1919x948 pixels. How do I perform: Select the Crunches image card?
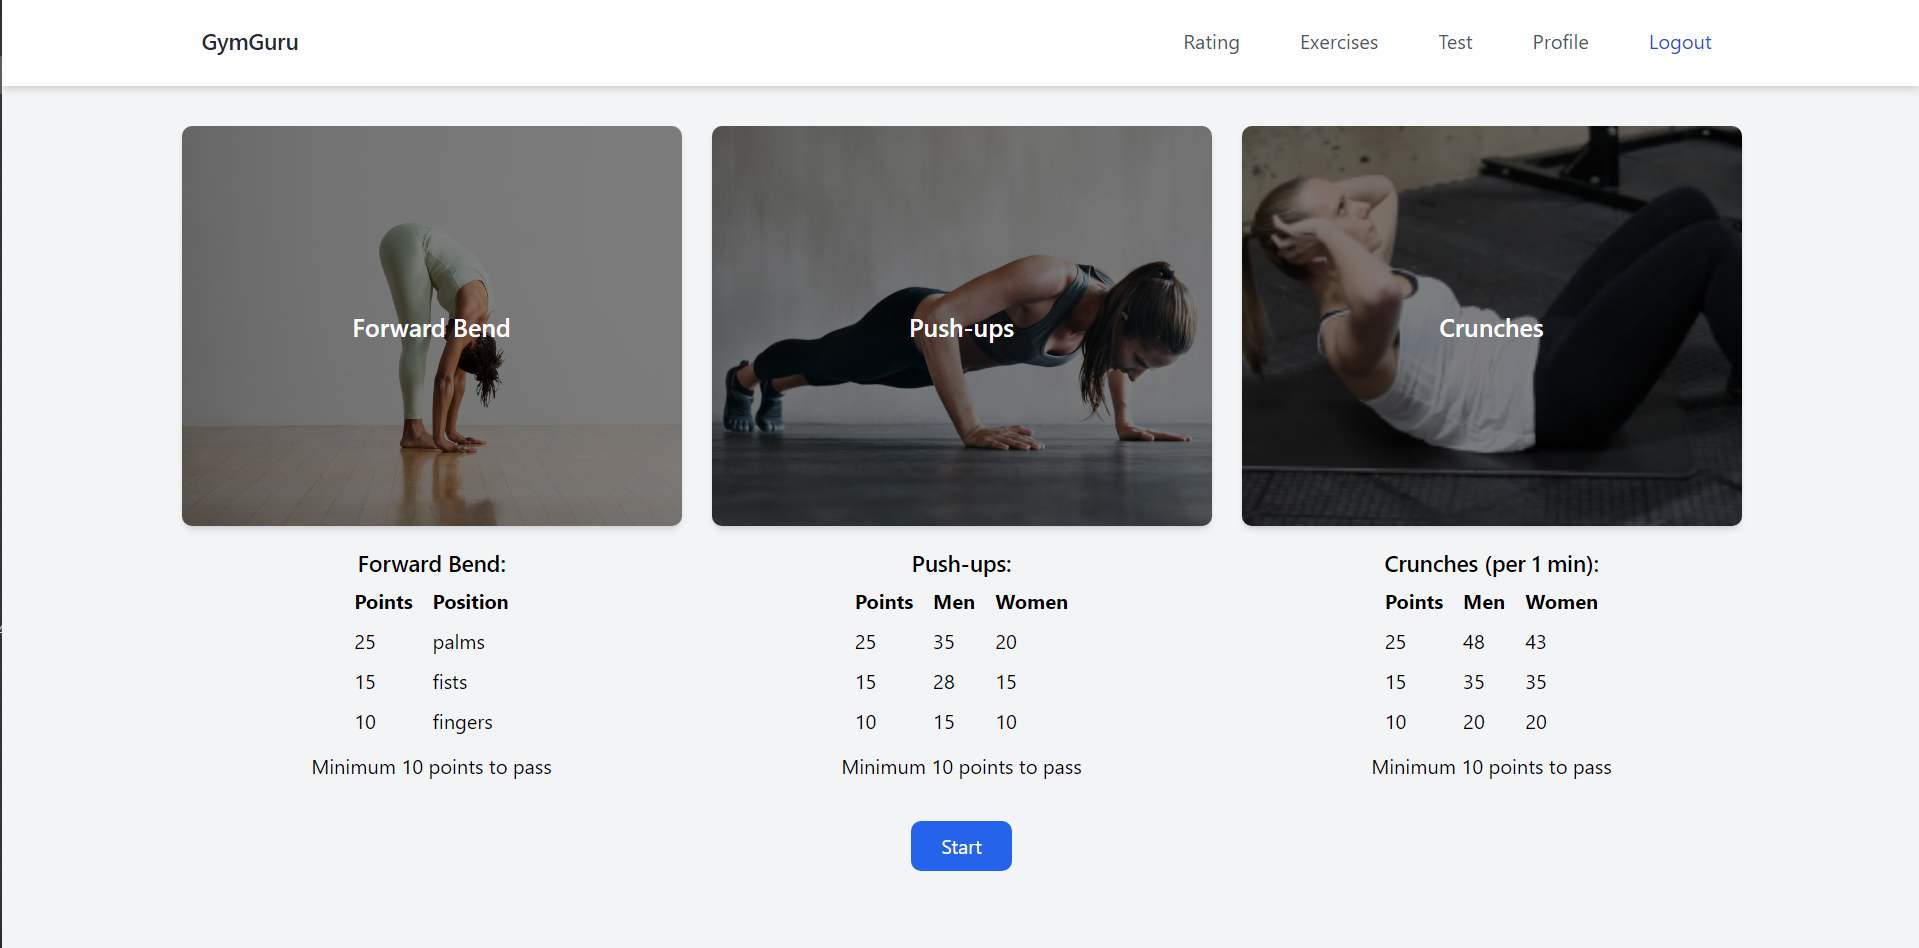(x=1491, y=326)
